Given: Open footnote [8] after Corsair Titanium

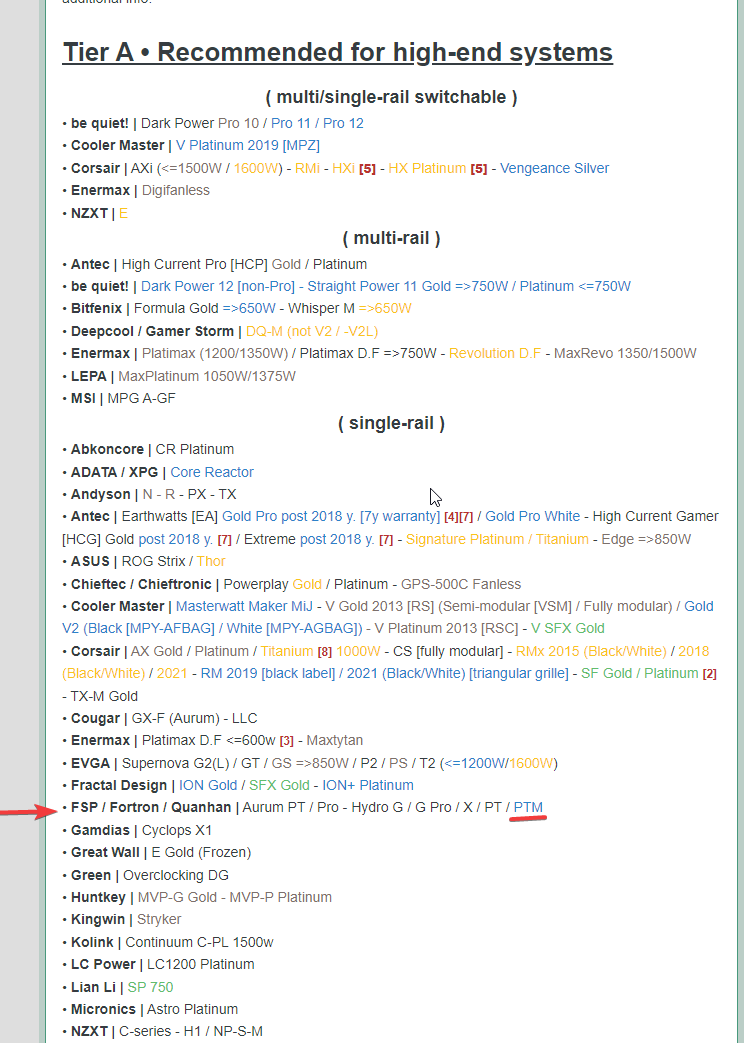Looking at the screenshot, I should pos(325,652).
